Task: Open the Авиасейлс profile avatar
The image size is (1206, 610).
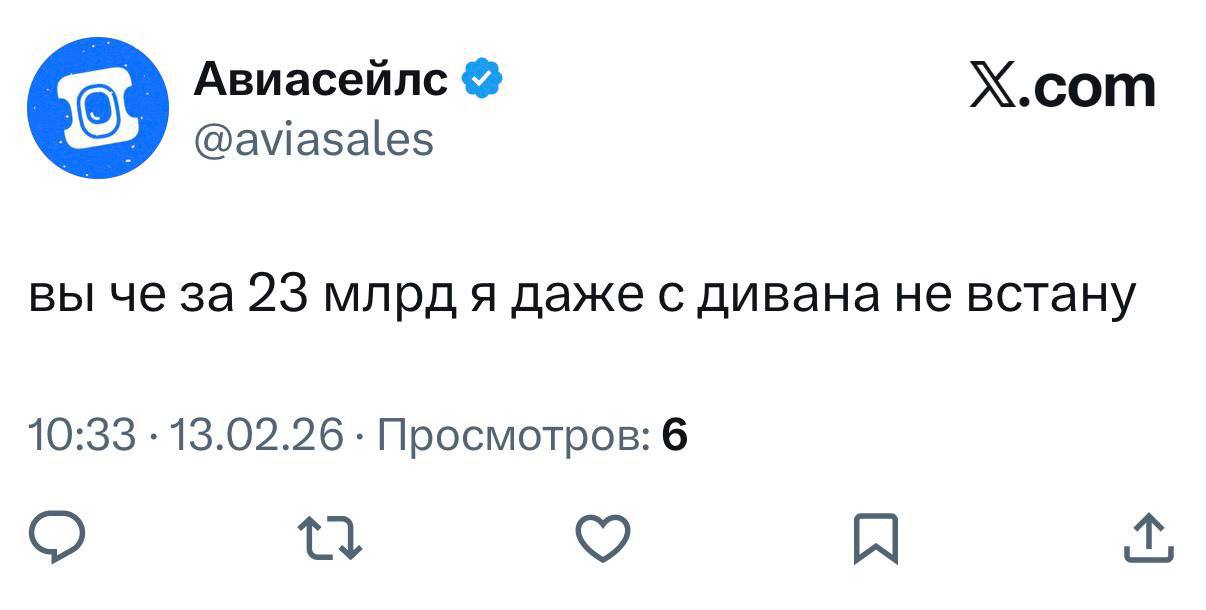Action: point(97,108)
